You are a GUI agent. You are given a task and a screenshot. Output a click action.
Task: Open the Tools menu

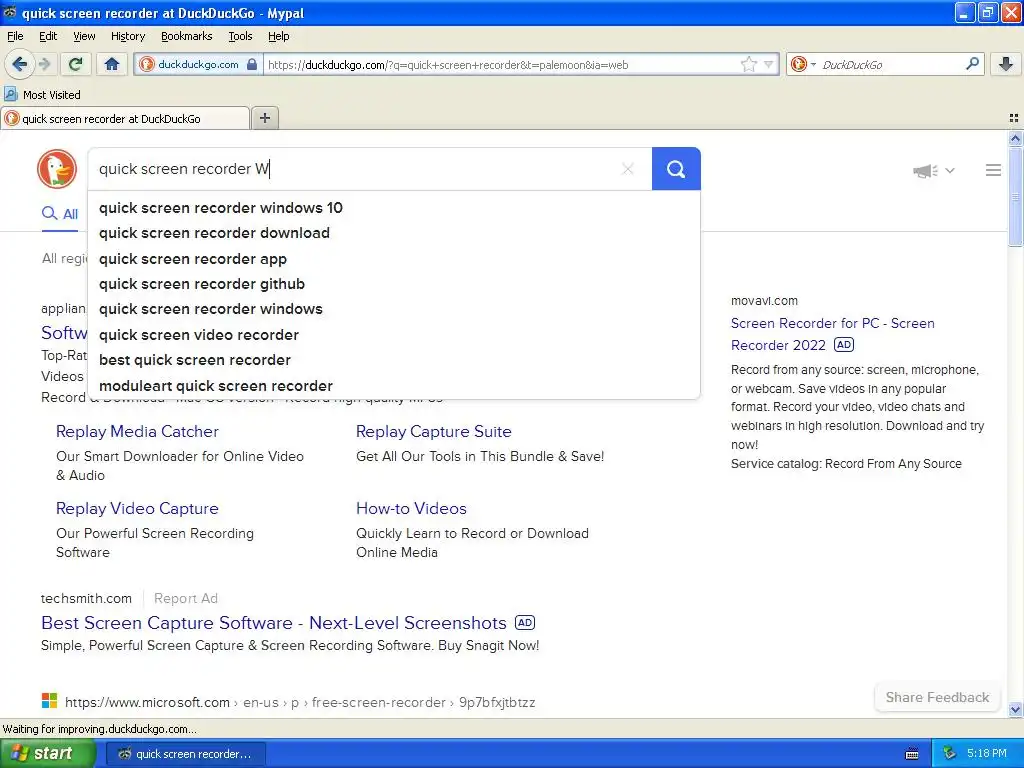[240, 36]
